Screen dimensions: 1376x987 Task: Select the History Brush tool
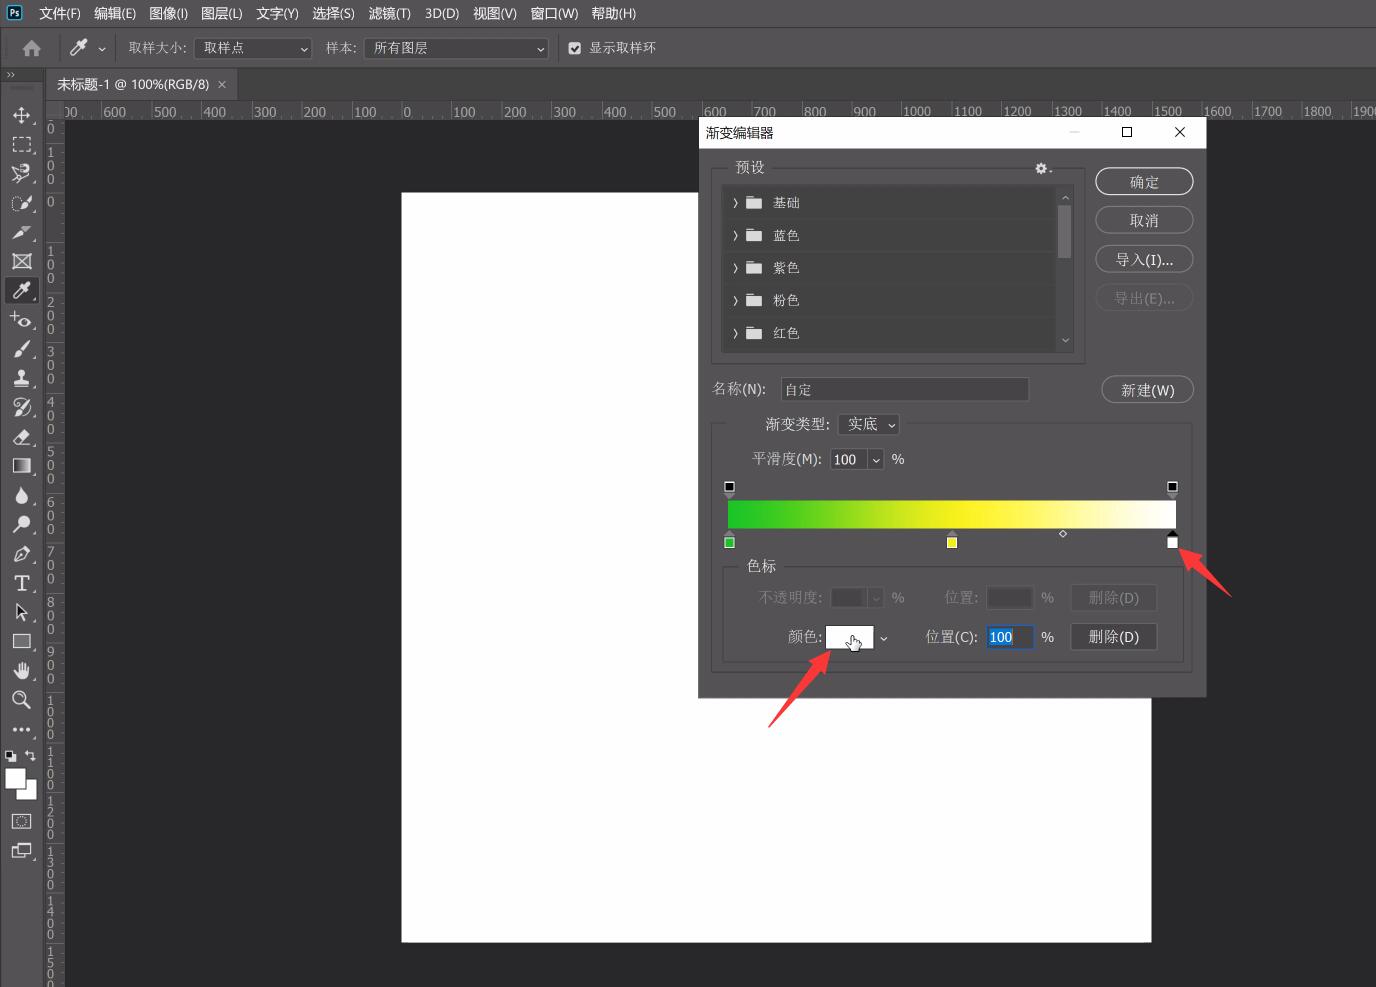tap(21, 407)
